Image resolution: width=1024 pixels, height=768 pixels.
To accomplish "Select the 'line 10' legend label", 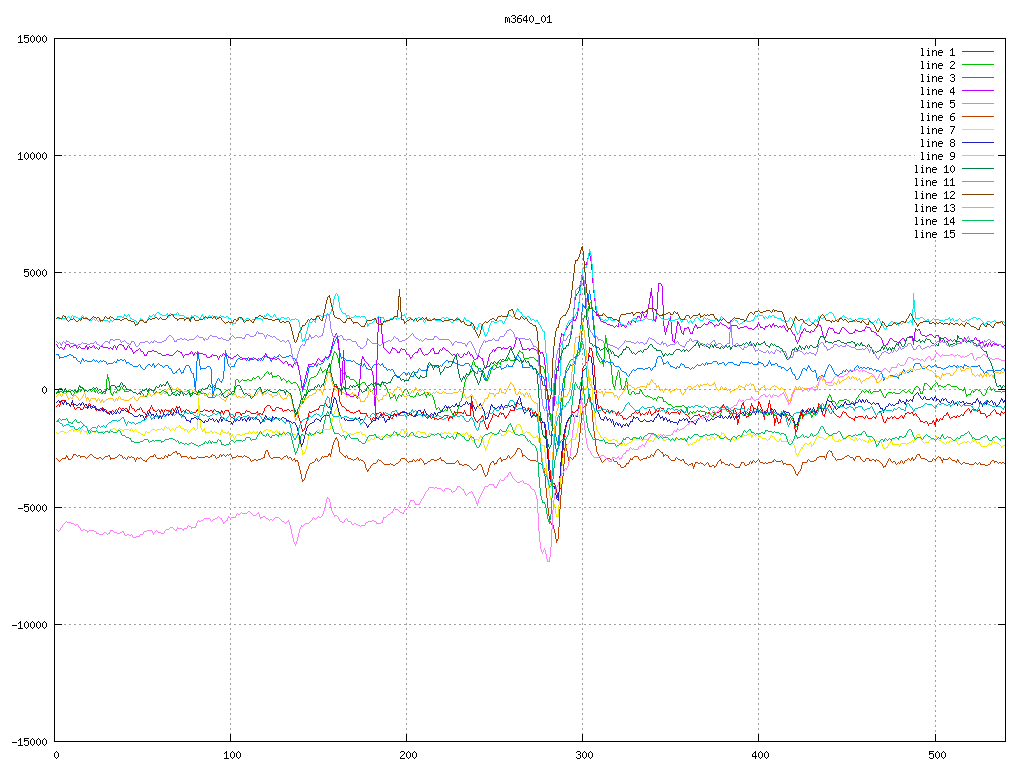I will [x=934, y=169].
